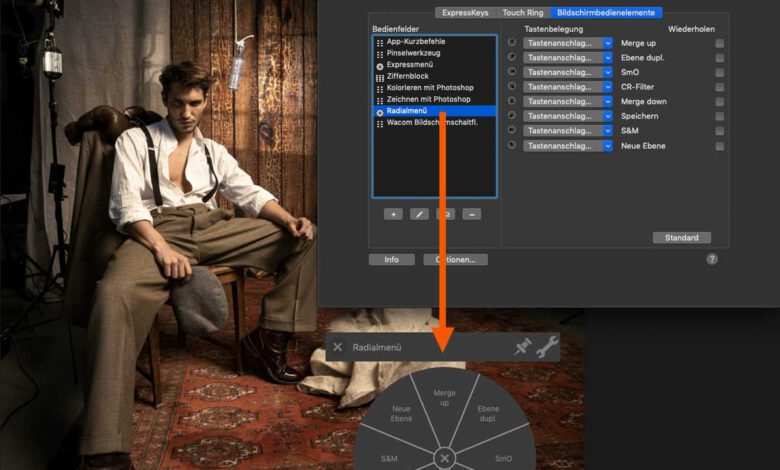Toggle Wiederholen checkbox for CR-Filter
Image resolution: width=780 pixels, height=470 pixels.
[x=719, y=87]
